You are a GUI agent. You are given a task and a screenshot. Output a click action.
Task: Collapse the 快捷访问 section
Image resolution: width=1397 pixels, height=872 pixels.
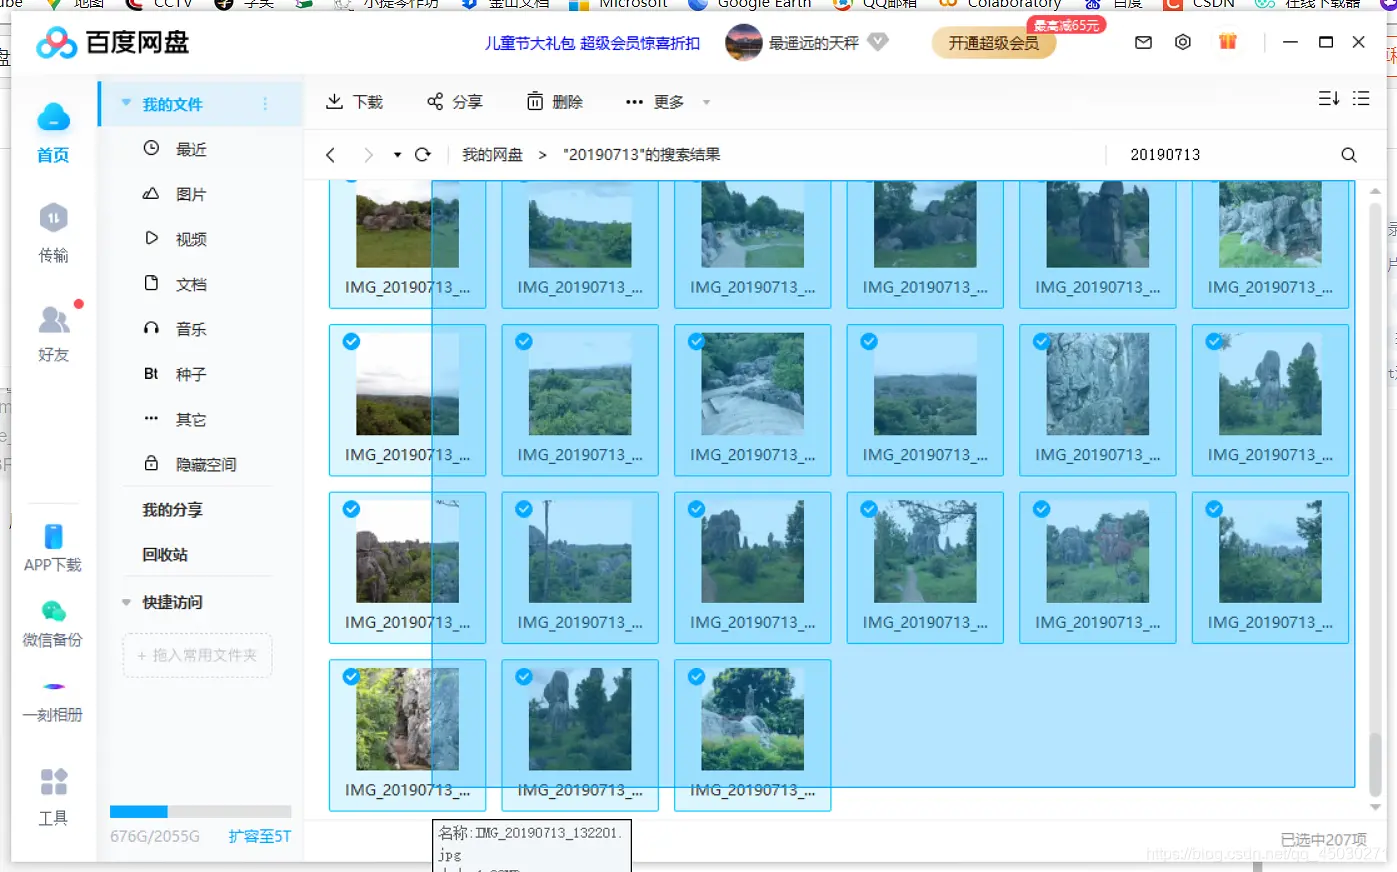coord(126,602)
